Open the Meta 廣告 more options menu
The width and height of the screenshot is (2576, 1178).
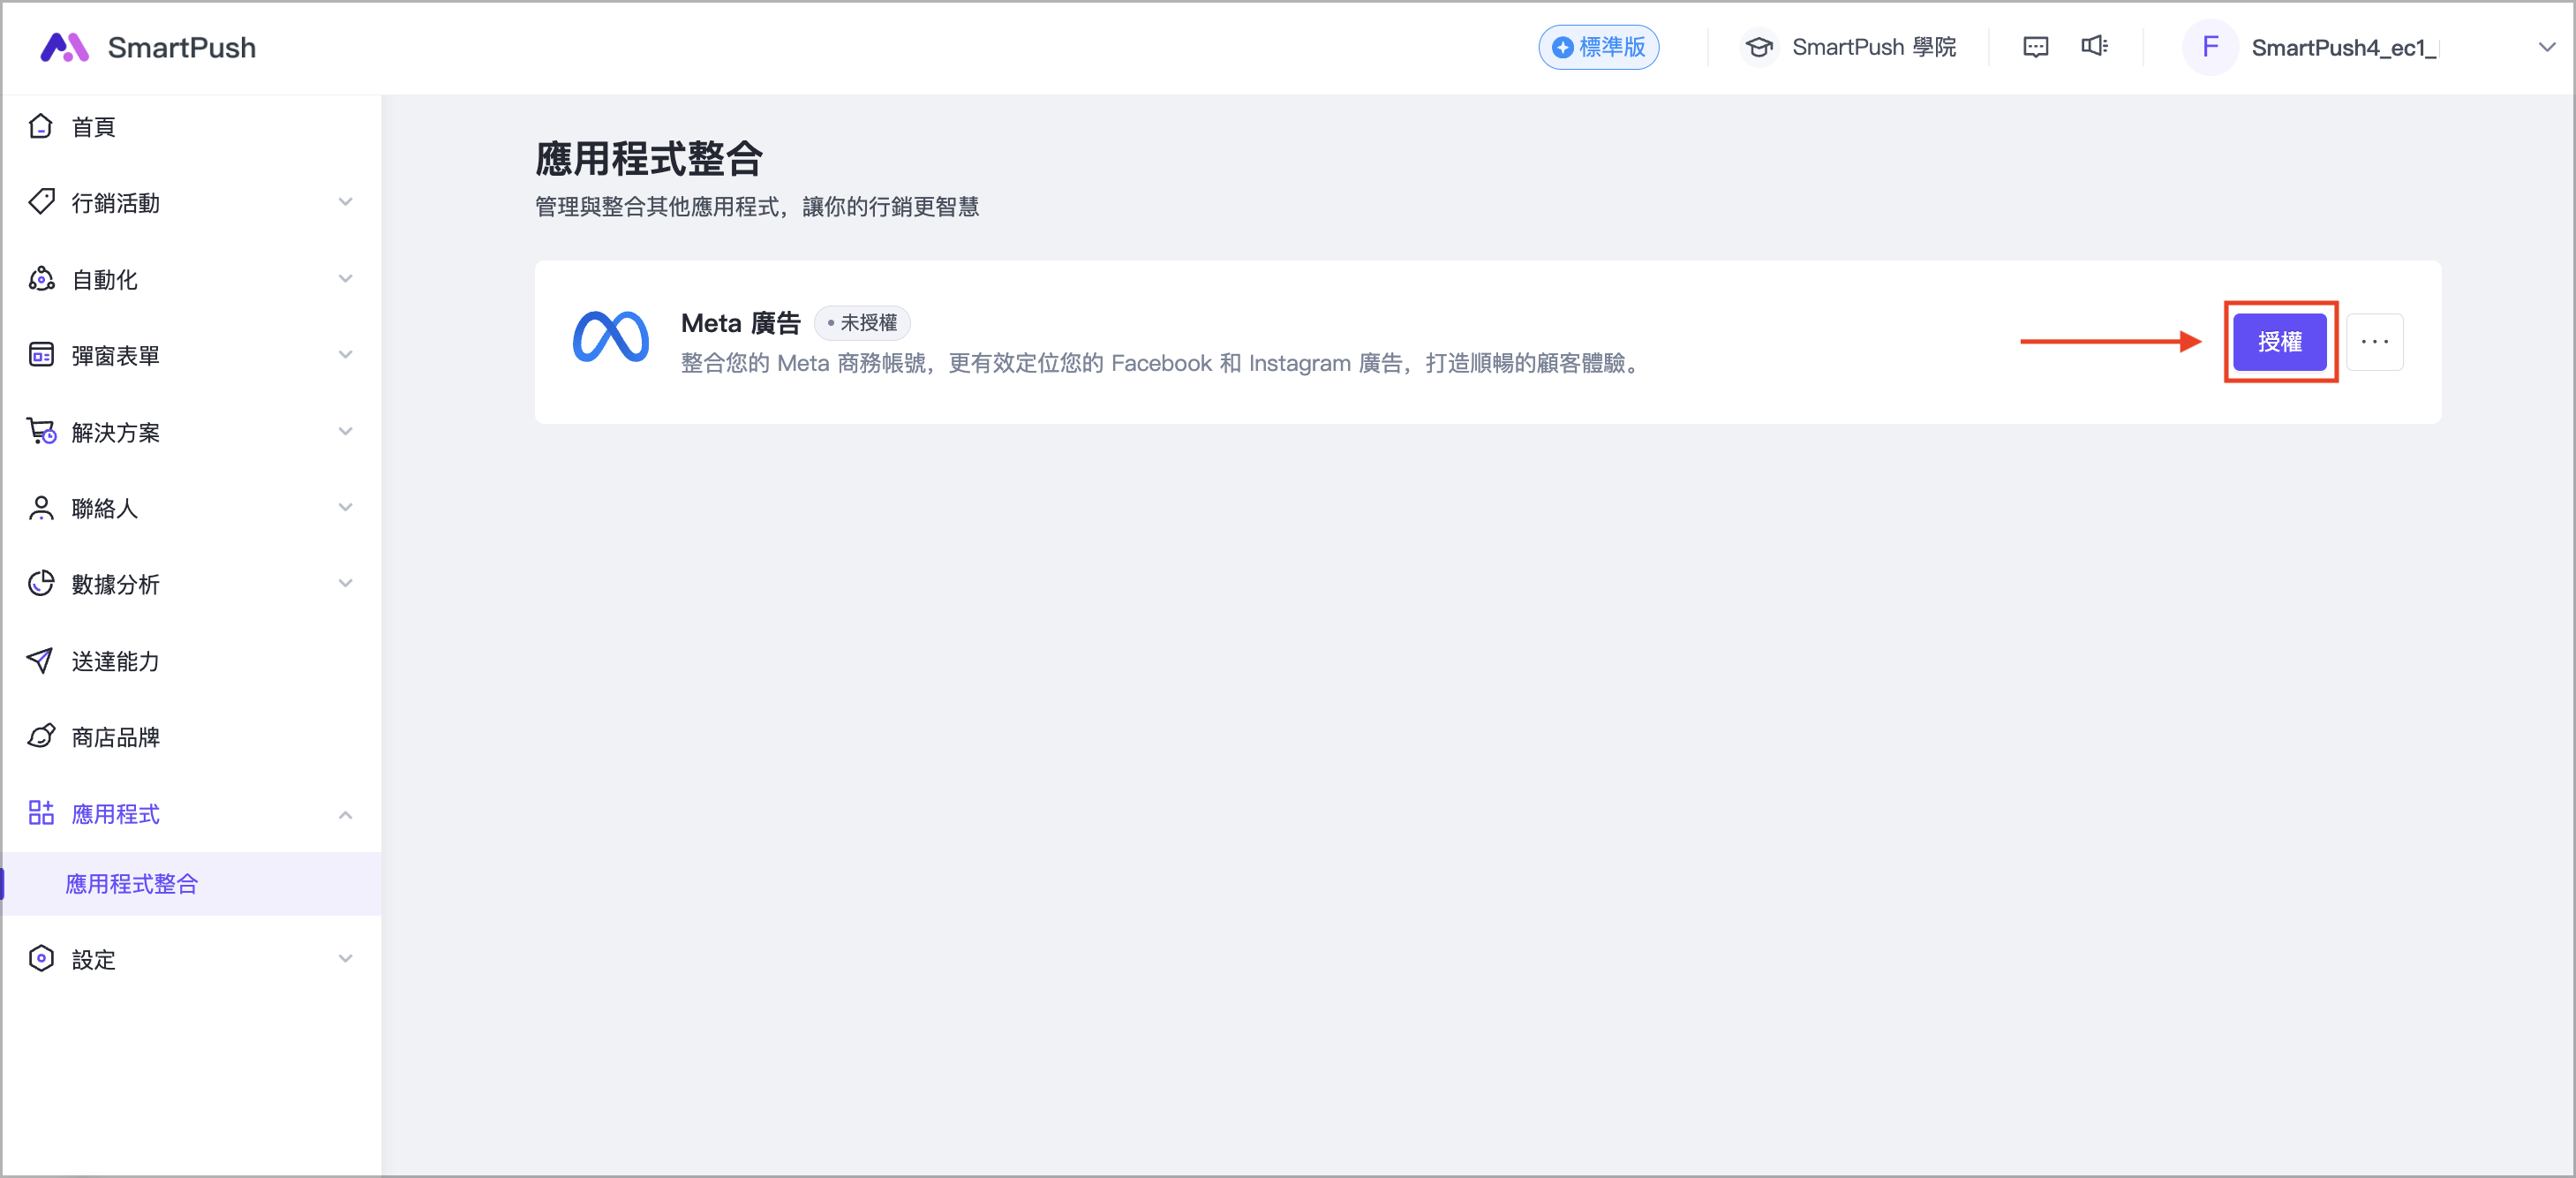[2374, 342]
